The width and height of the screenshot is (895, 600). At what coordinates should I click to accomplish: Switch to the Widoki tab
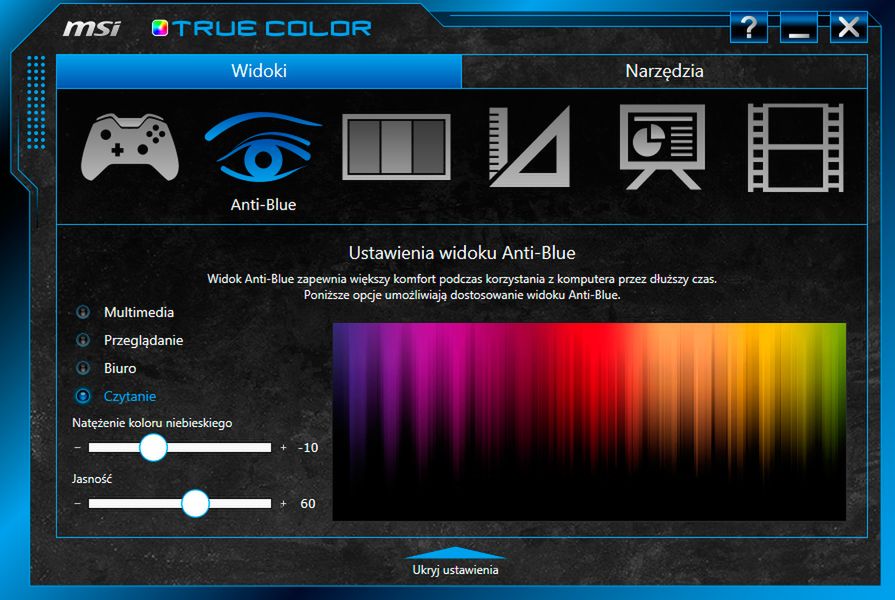click(x=259, y=71)
